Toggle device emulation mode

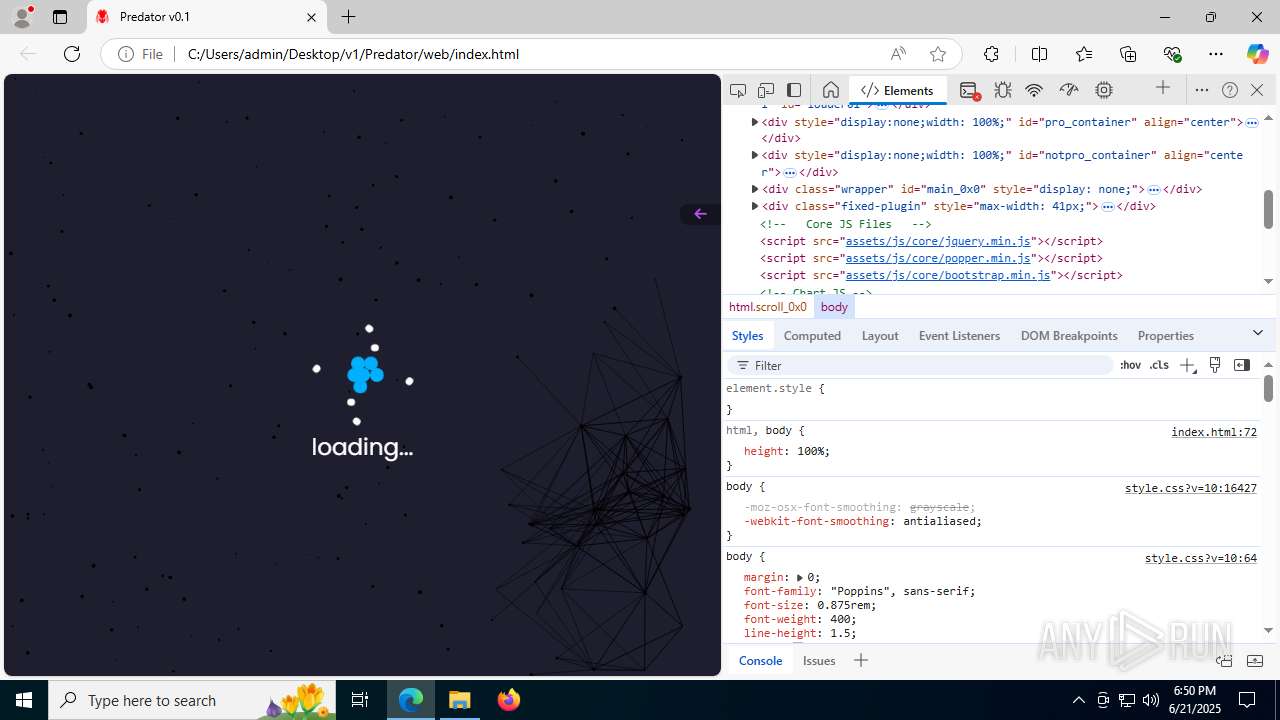point(766,90)
